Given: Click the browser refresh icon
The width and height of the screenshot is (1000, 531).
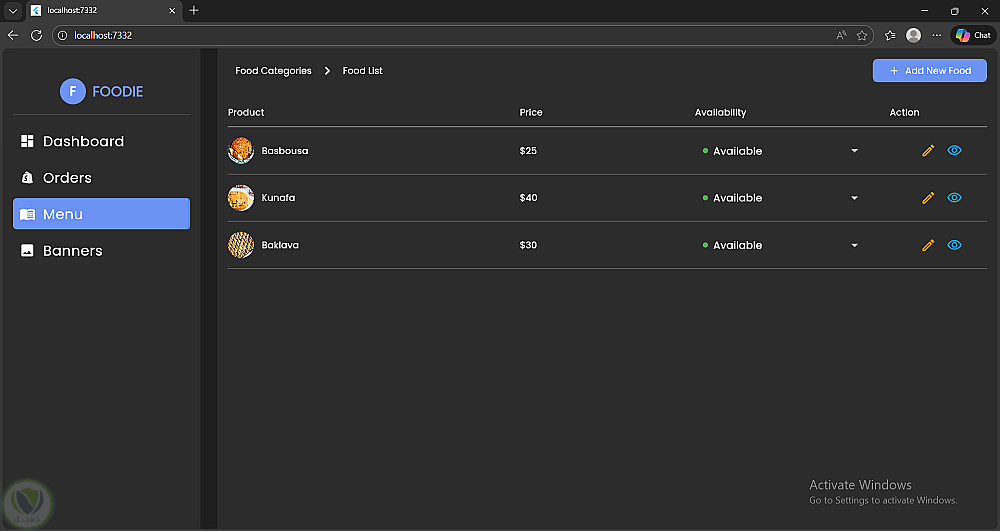Looking at the screenshot, I should click(x=37, y=35).
